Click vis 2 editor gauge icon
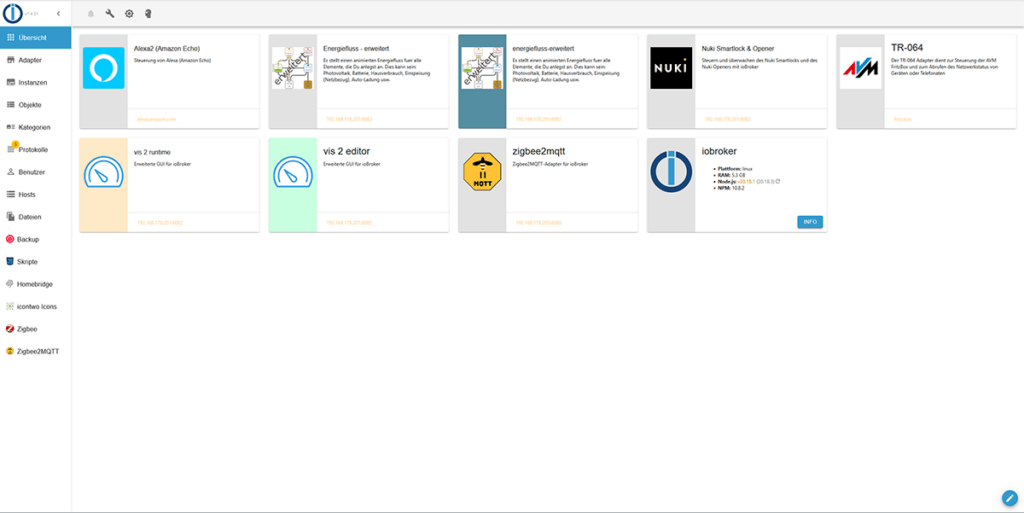The height and width of the screenshot is (513, 1024). point(293,172)
